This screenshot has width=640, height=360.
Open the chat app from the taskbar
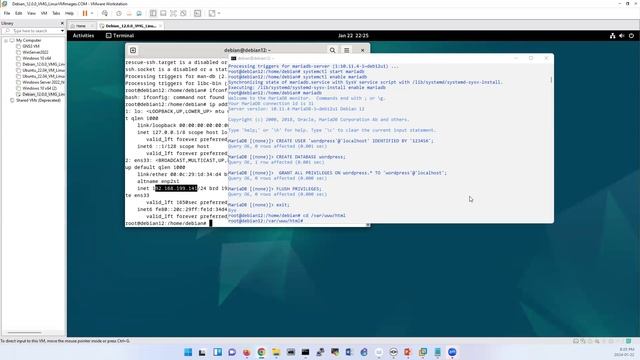[232, 352]
